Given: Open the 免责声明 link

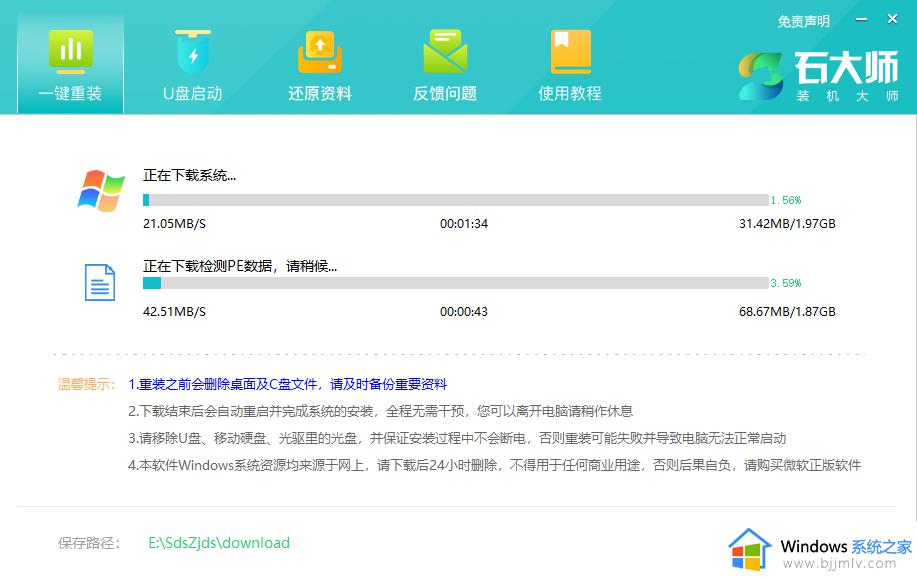Looking at the screenshot, I should tap(804, 22).
